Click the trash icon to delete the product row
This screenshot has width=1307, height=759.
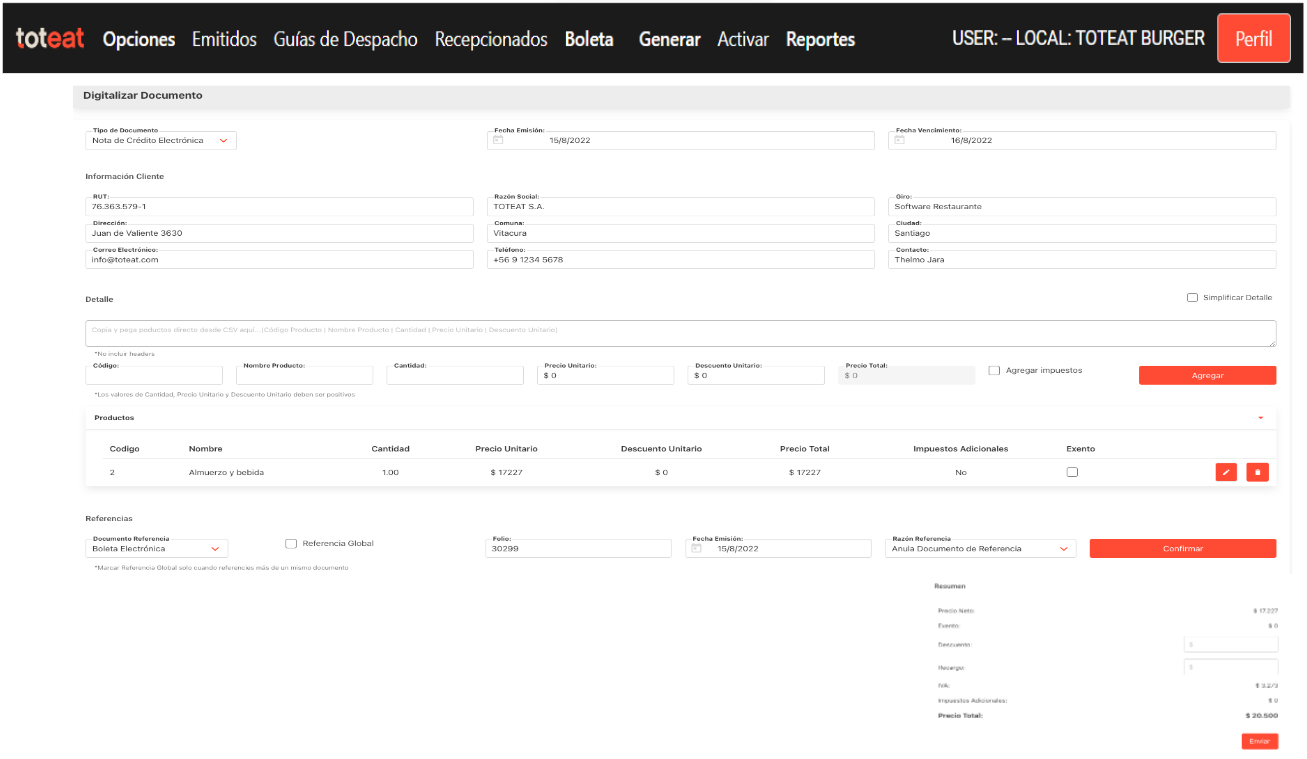click(1257, 471)
